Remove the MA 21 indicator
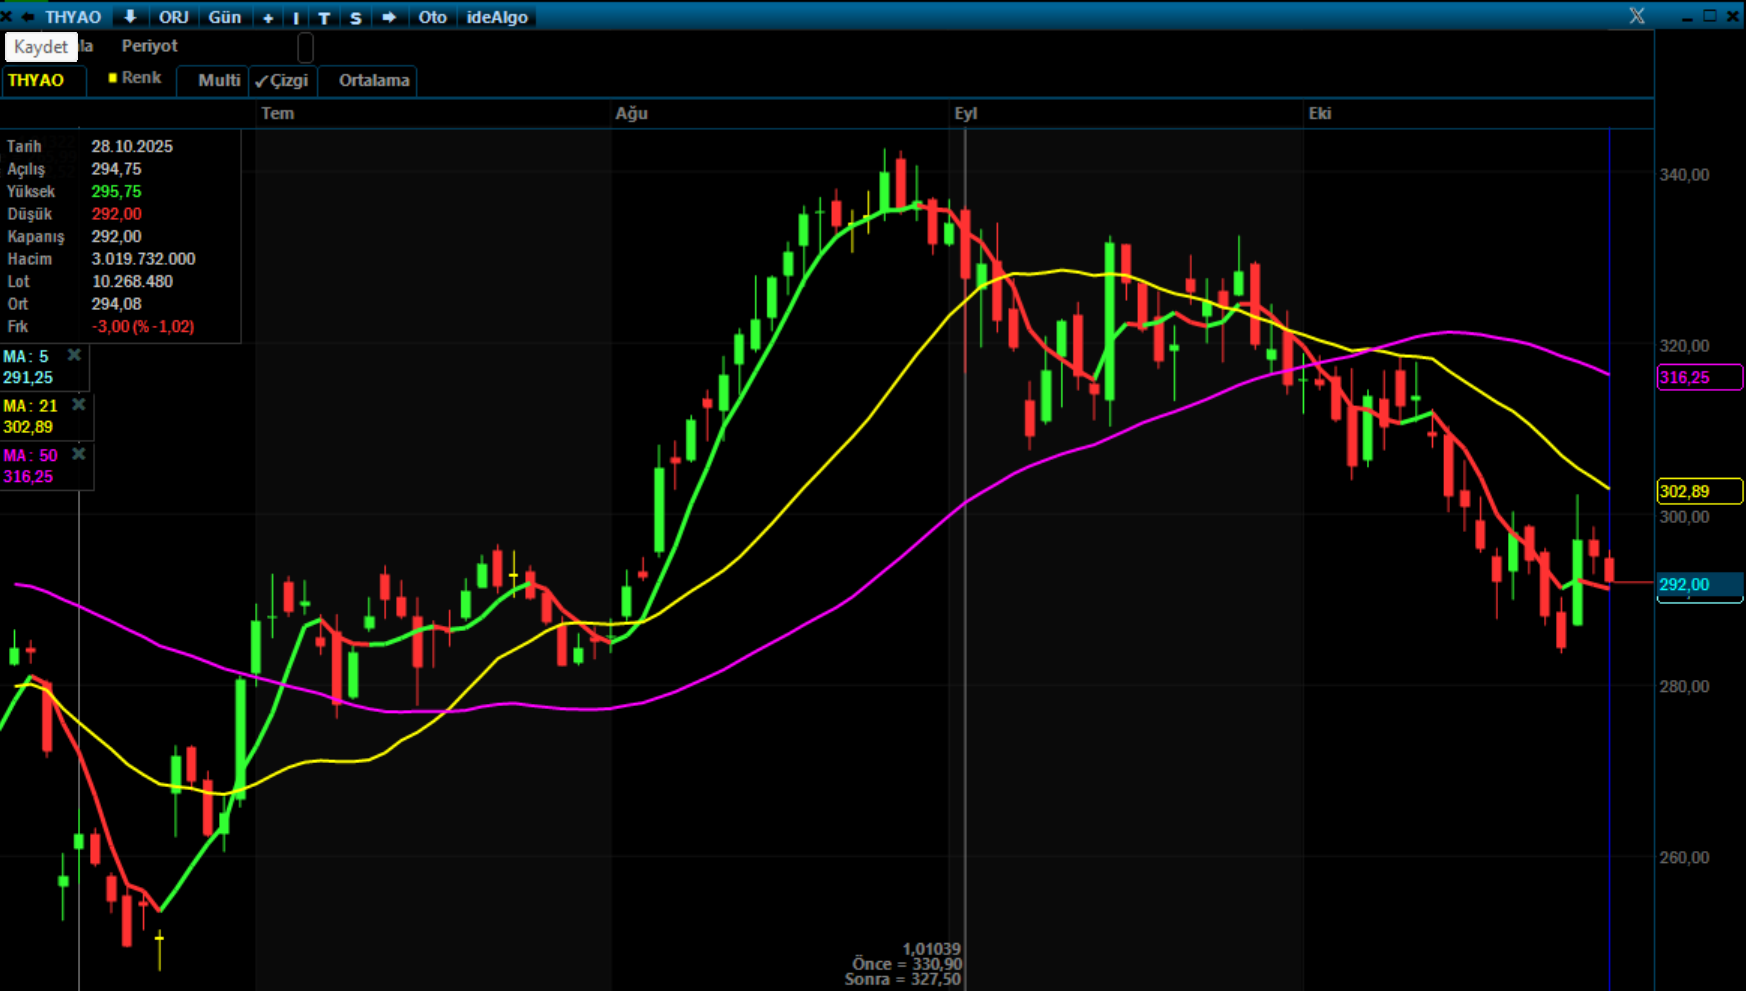 point(78,404)
